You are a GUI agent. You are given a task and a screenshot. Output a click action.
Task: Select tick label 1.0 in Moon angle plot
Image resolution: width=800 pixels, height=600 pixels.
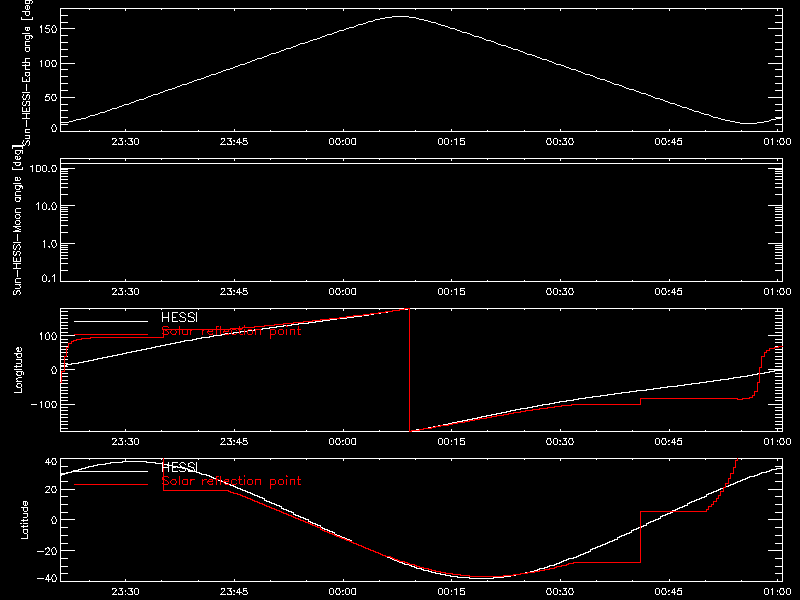pos(49,244)
